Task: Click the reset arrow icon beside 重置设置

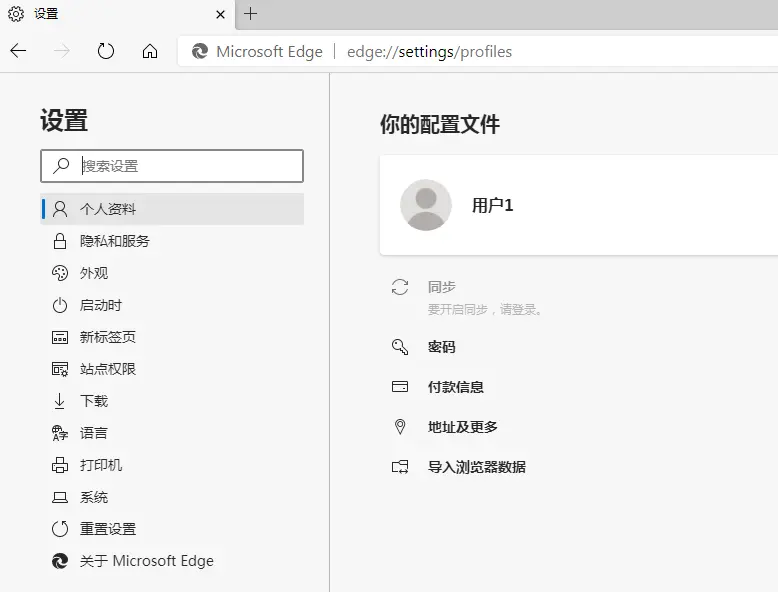Action: click(60, 529)
